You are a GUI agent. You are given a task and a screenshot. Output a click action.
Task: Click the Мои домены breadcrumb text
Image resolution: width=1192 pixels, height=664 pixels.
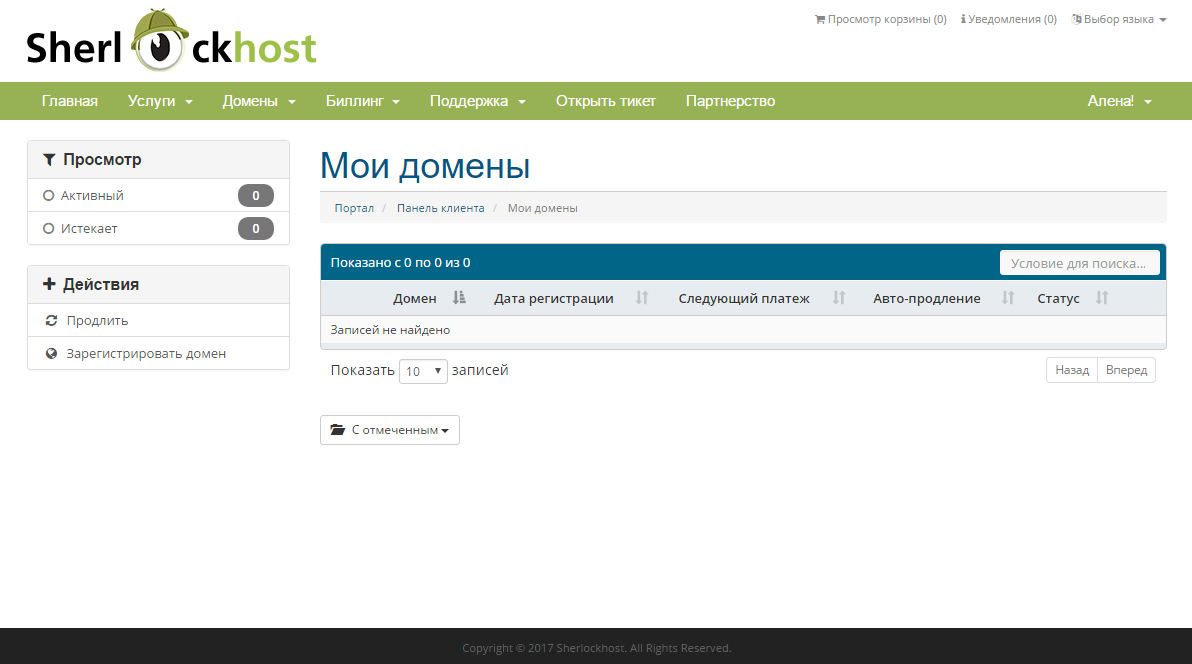543,208
